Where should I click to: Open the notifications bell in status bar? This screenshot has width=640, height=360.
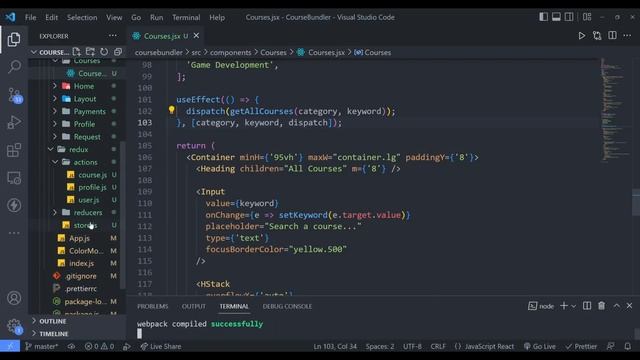pyautogui.click(x=628, y=346)
